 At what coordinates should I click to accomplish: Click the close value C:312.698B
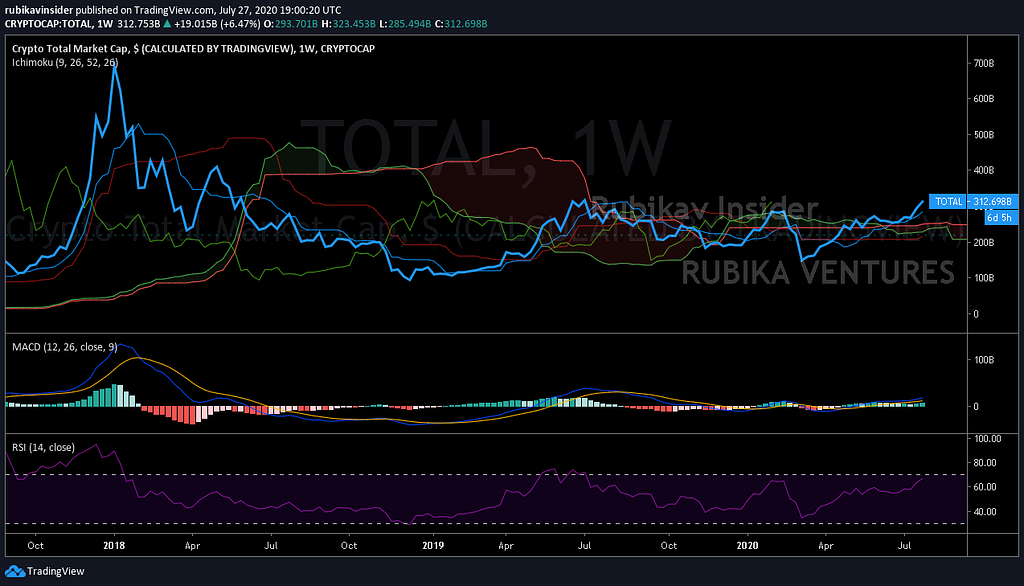[x=461, y=24]
